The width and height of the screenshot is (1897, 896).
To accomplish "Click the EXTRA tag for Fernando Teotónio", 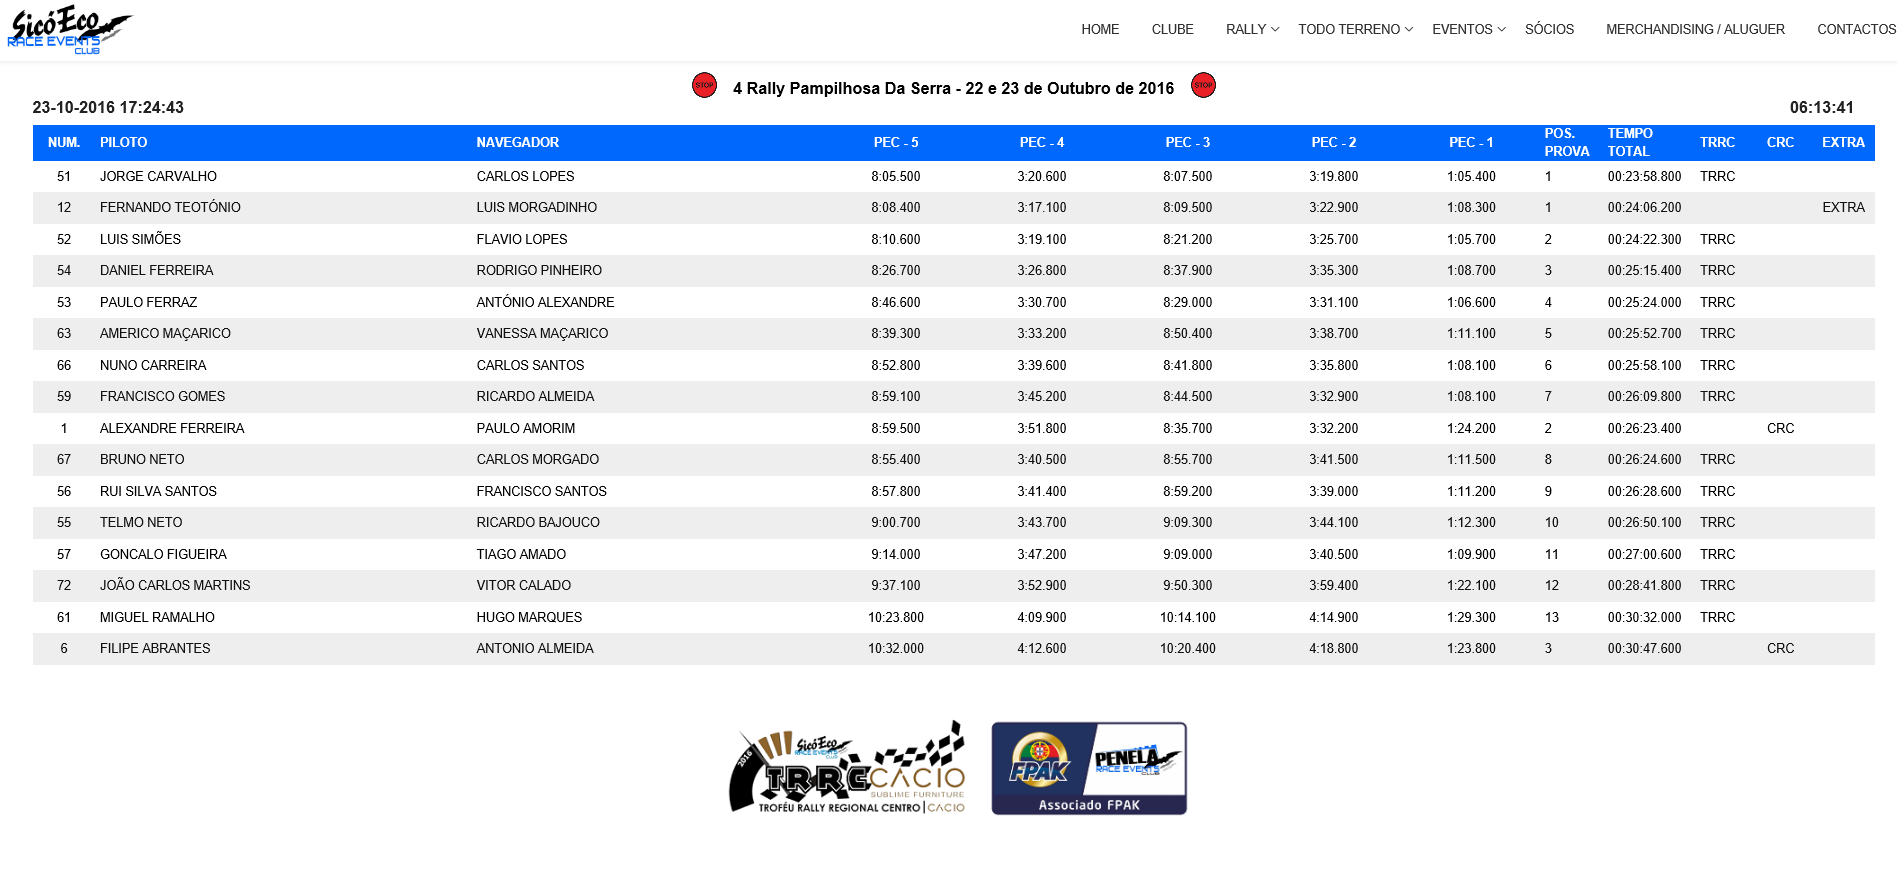I will [x=1843, y=208].
